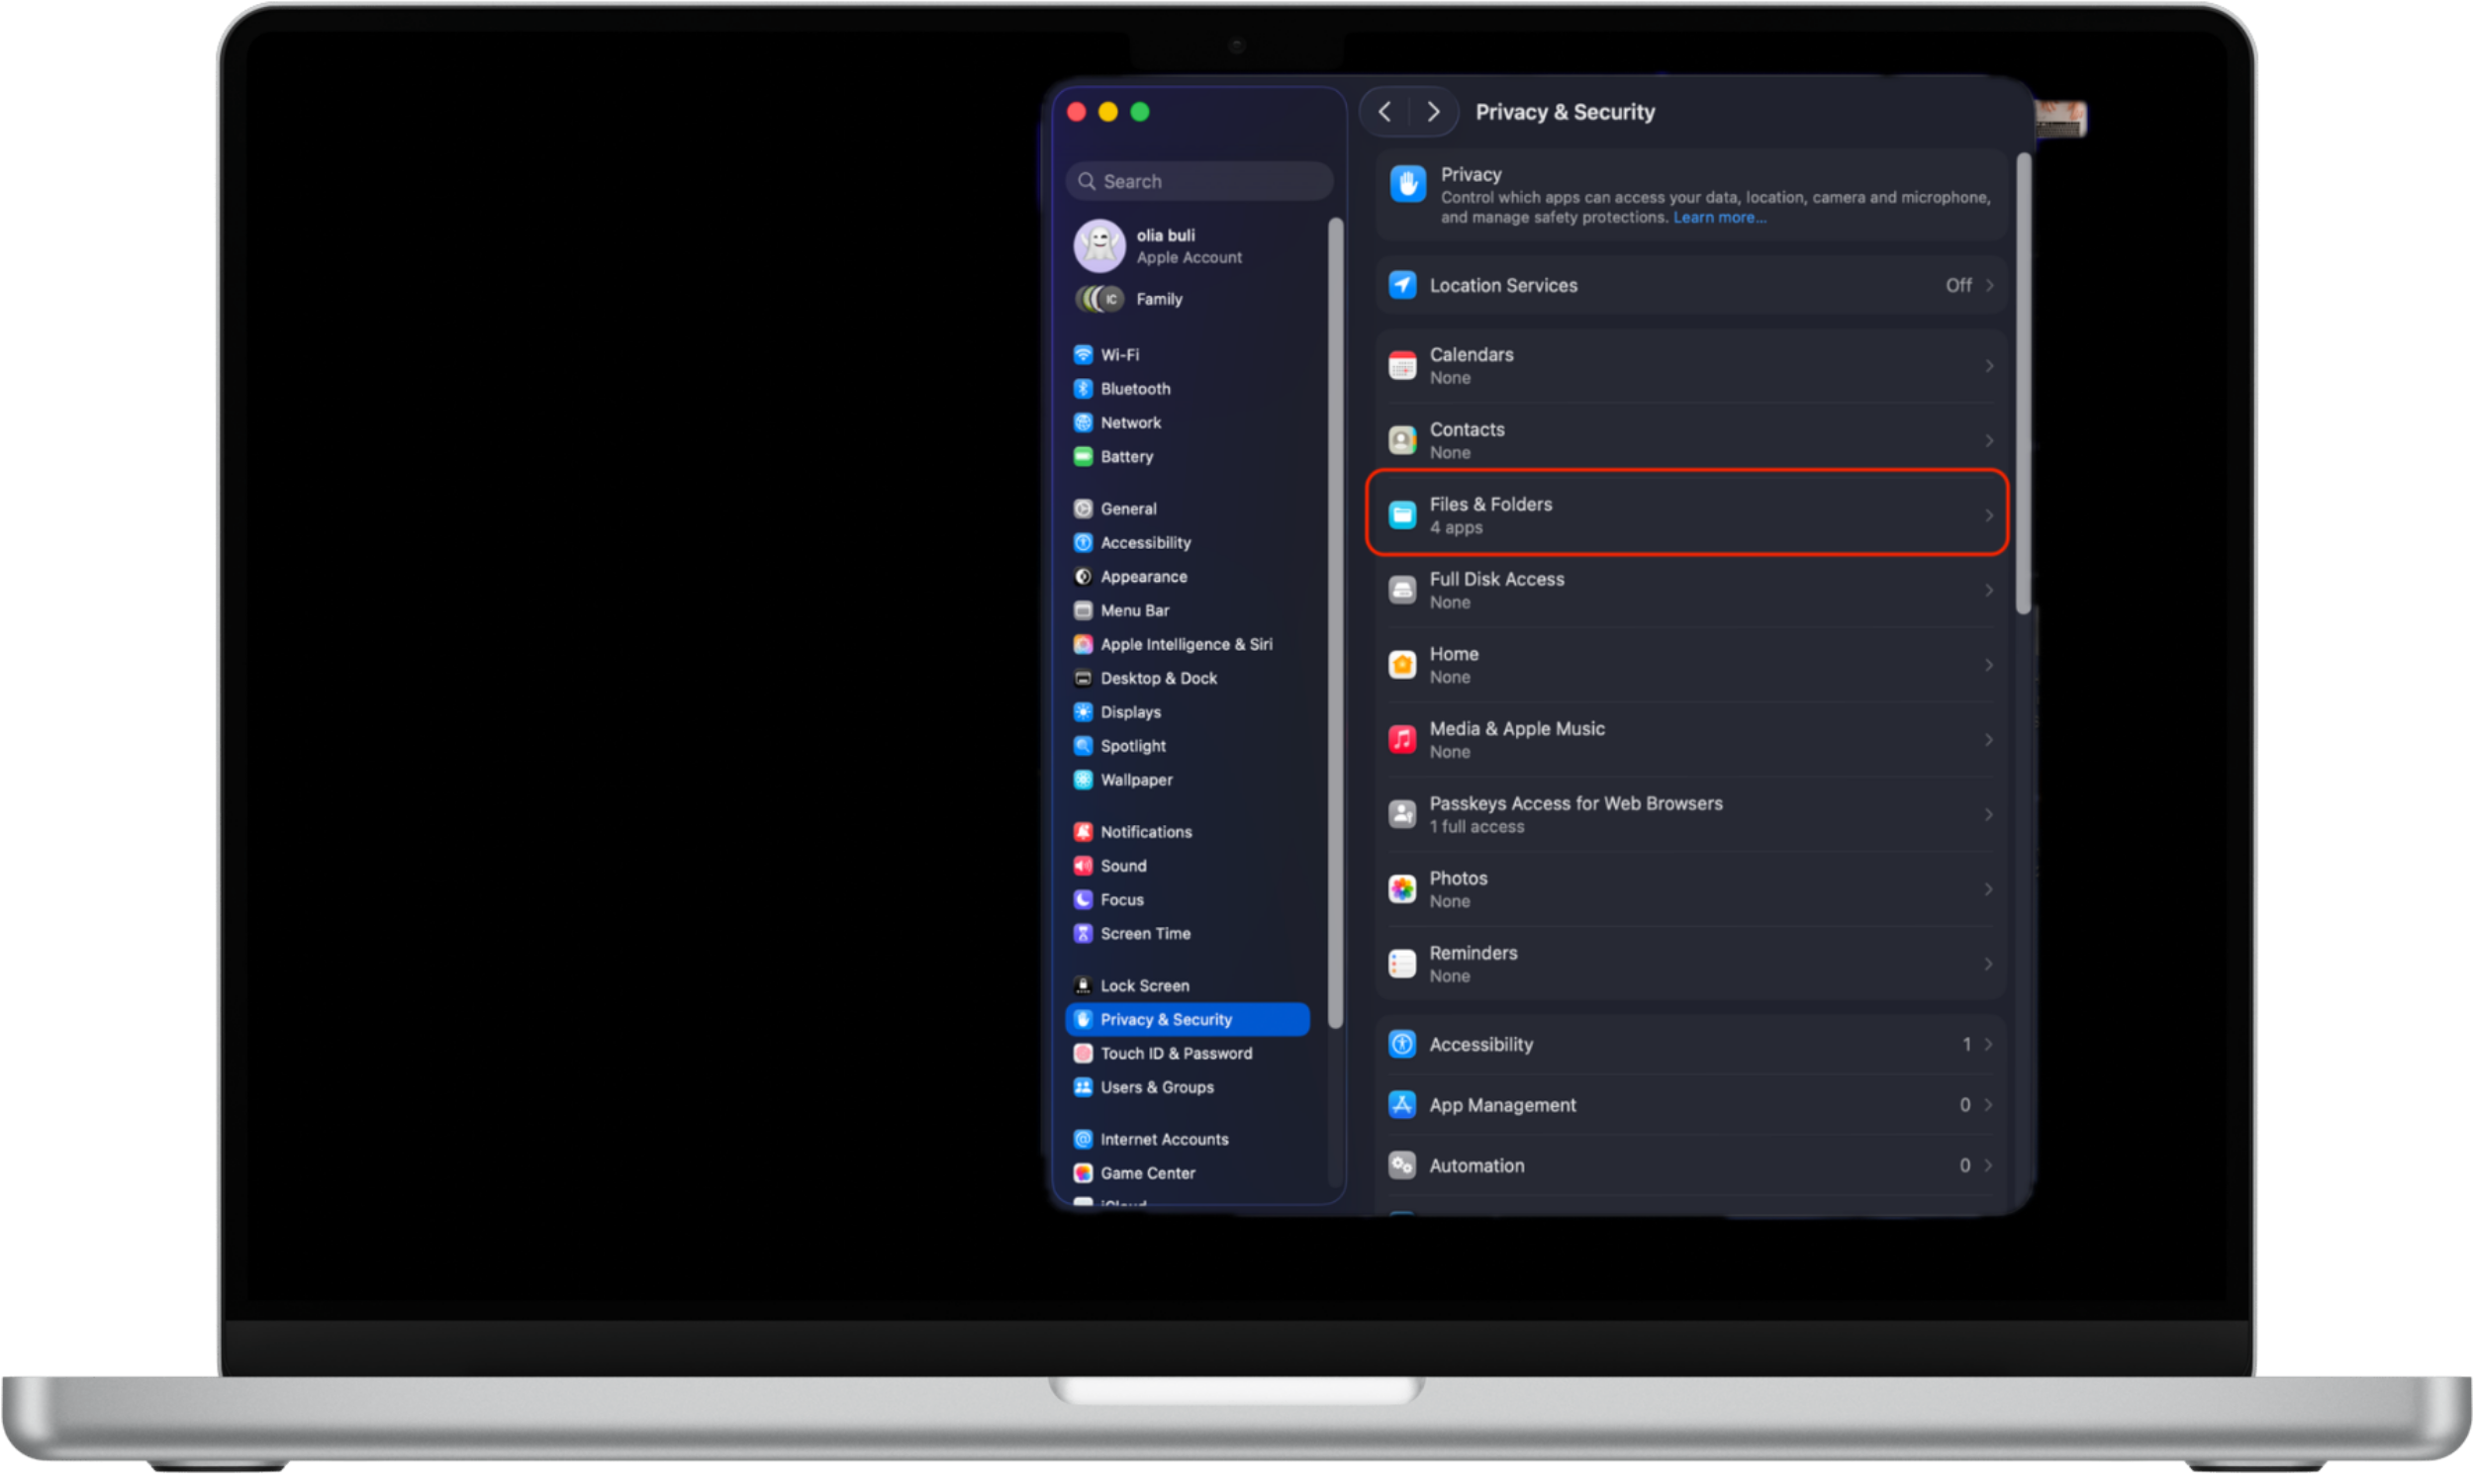Viewport: 2474px width, 1484px height.
Task: Click the Bluetooth icon in the sidebar
Action: (x=1084, y=389)
